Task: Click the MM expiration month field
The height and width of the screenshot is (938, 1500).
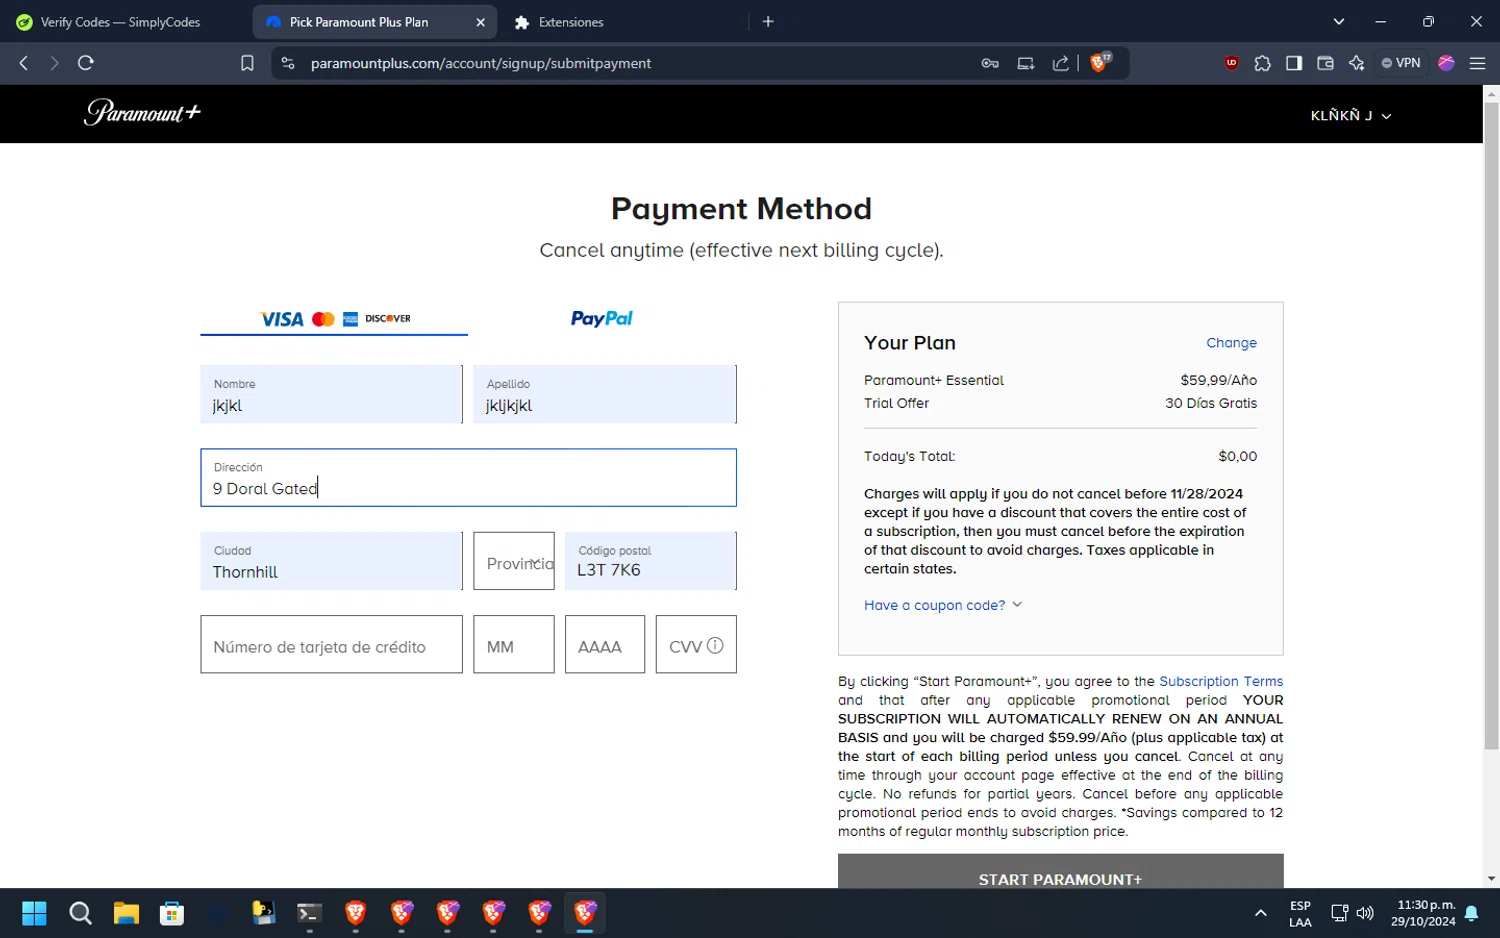Action: coord(514,645)
